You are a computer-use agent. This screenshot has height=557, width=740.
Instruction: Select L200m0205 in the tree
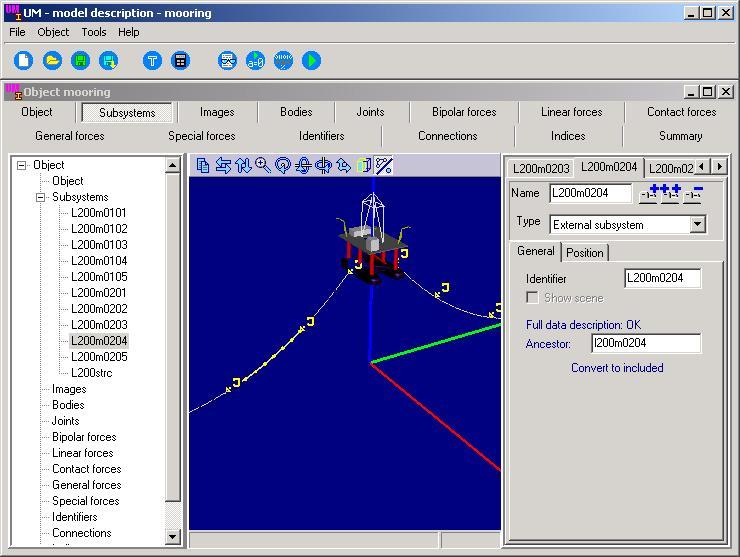[99, 357]
